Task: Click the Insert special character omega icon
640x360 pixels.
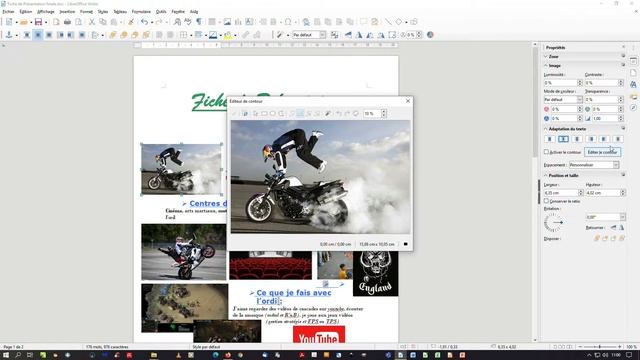Action: [288, 22]
